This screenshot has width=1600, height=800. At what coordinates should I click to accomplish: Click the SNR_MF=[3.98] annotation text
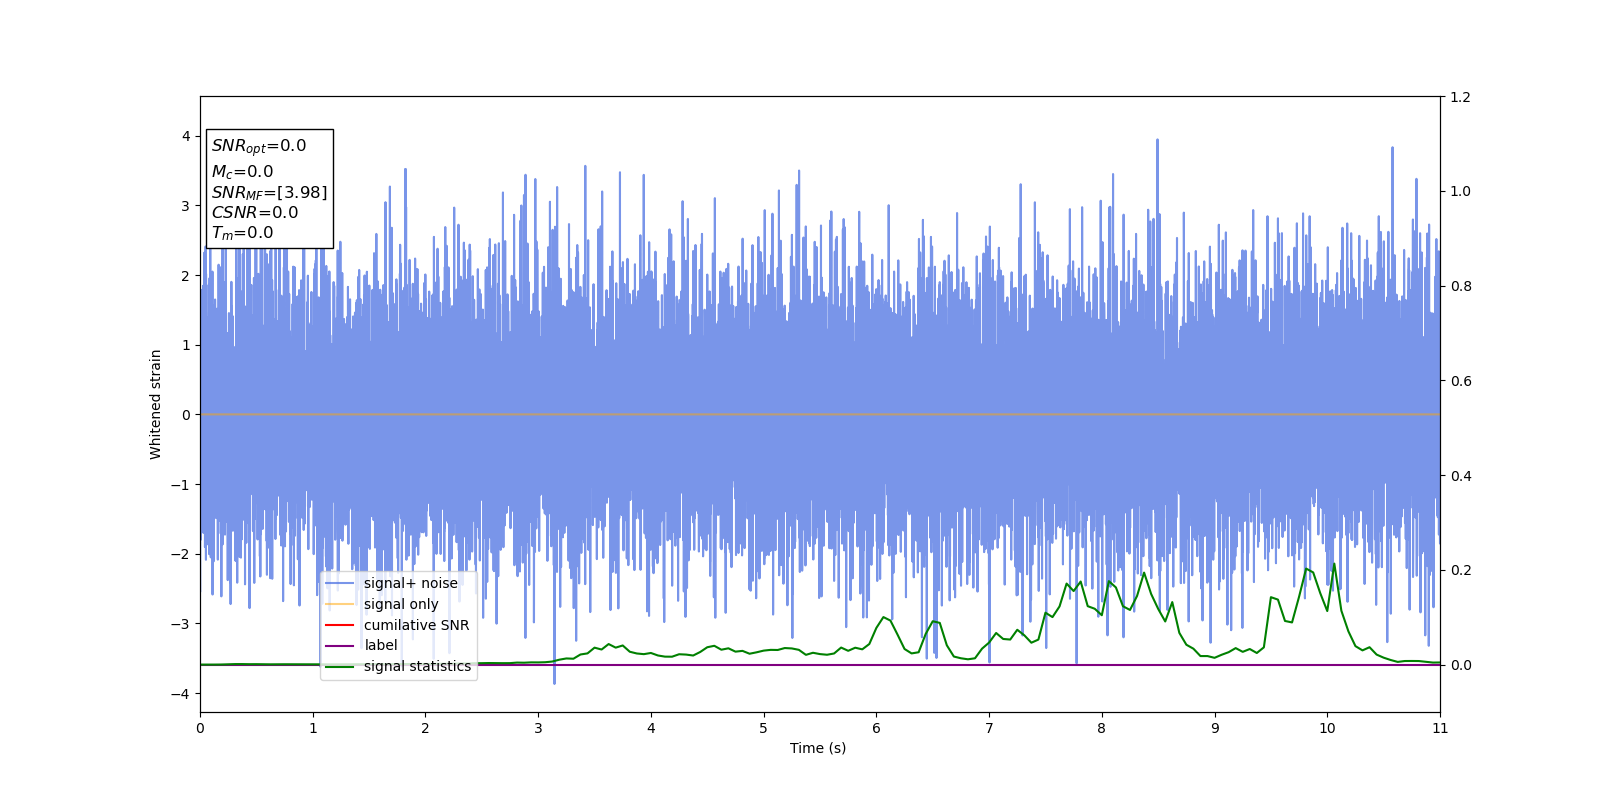tap(269, 193)
